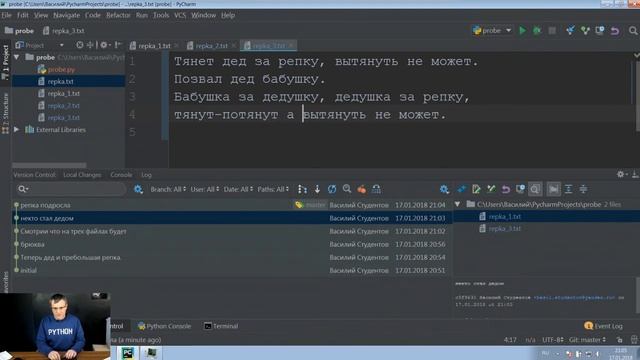
Task: Change UTF-8 file encoding in status bar
Action: point(553,340)
